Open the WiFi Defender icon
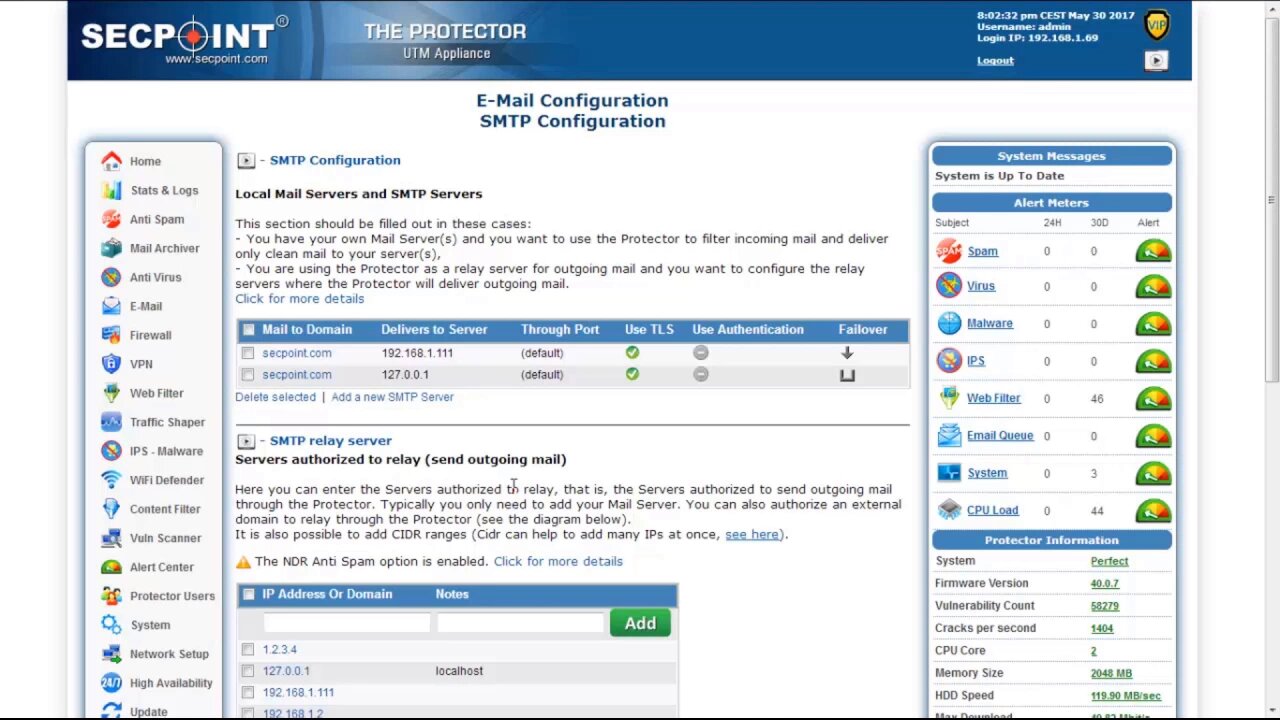The image size is (1280, 720). point(111,480)
